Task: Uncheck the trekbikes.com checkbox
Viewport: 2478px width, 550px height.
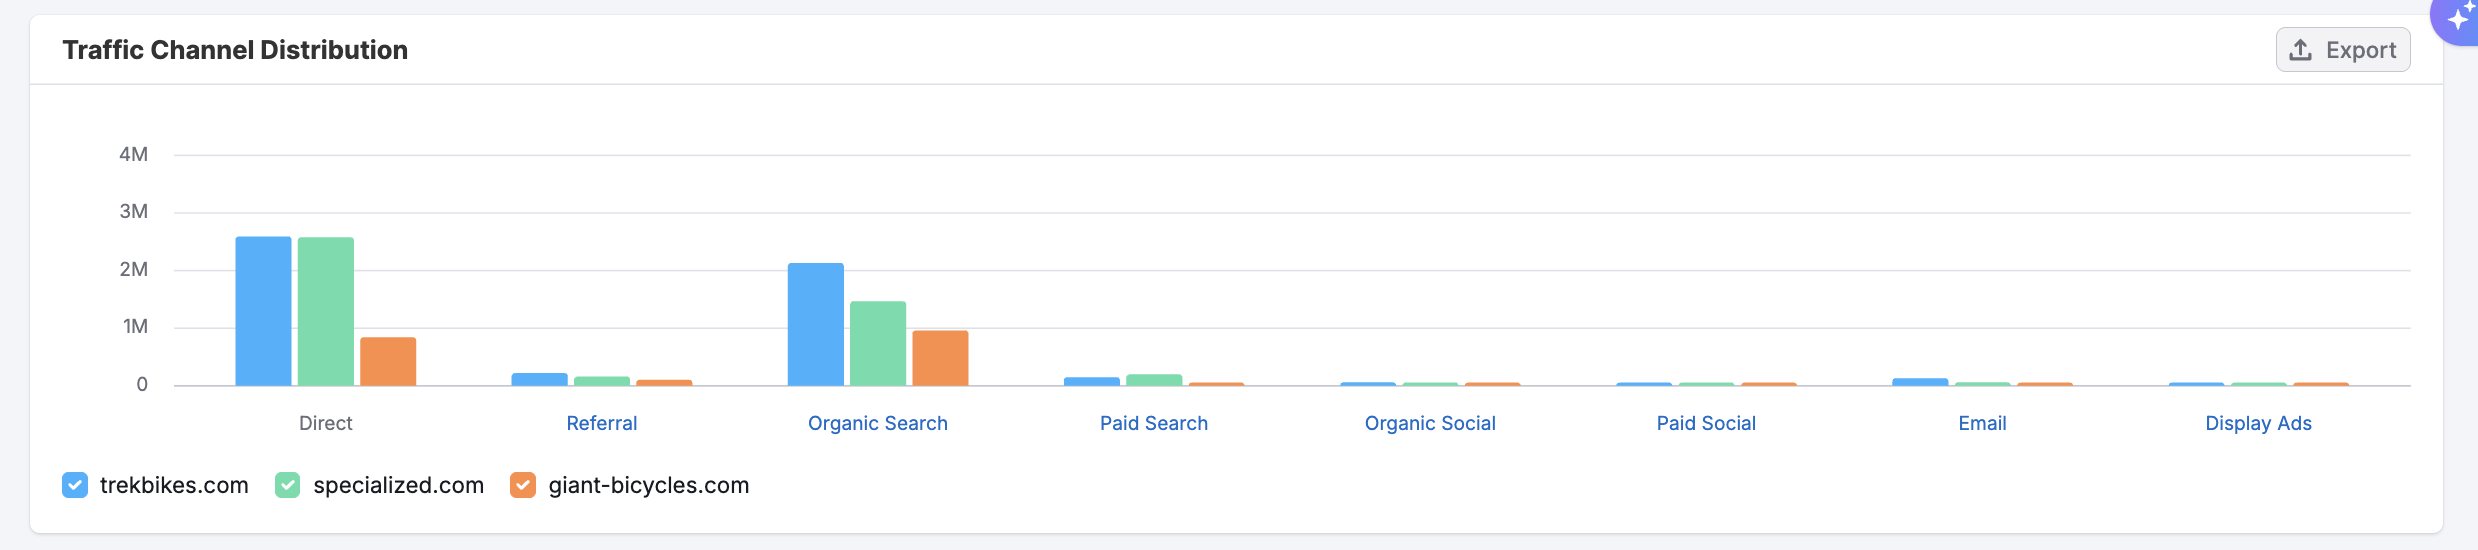Action: [x=75, y=485]
